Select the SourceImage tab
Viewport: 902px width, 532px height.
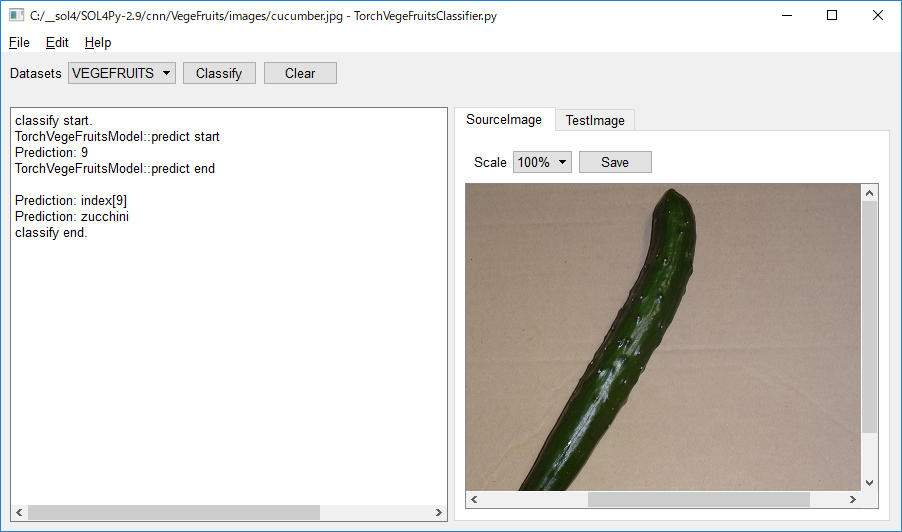504,119
